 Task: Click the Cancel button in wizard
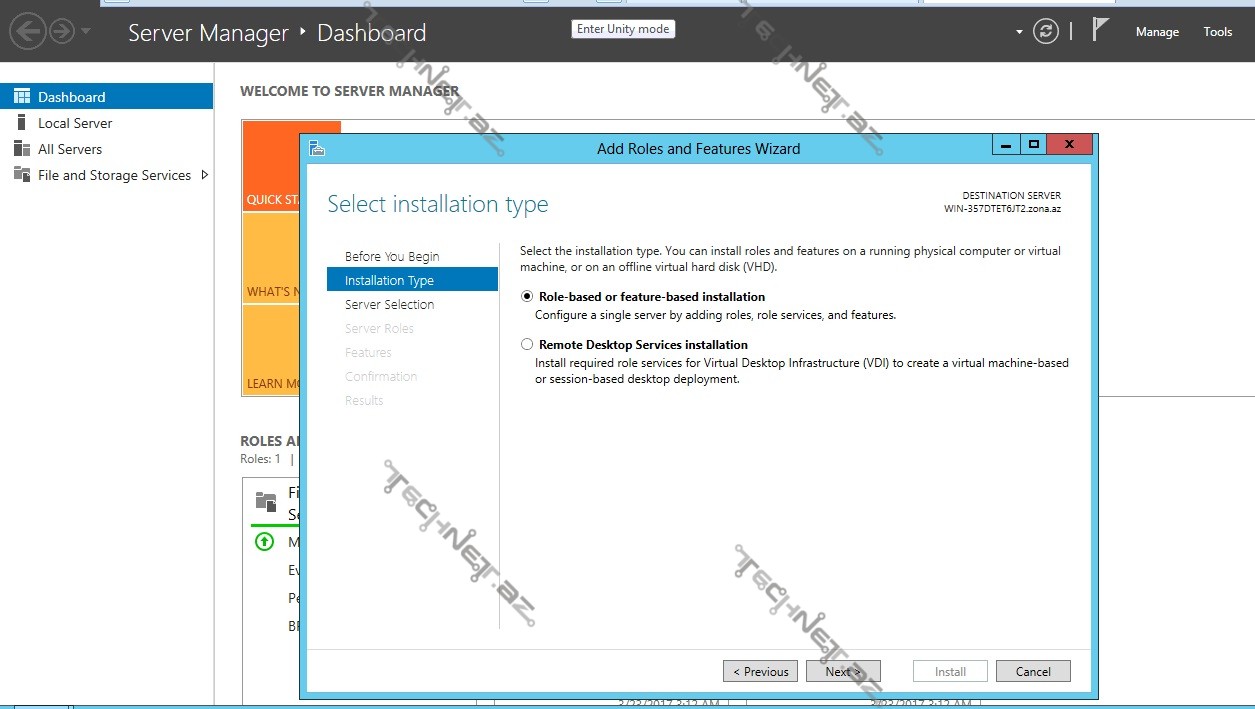[1033, 672]
